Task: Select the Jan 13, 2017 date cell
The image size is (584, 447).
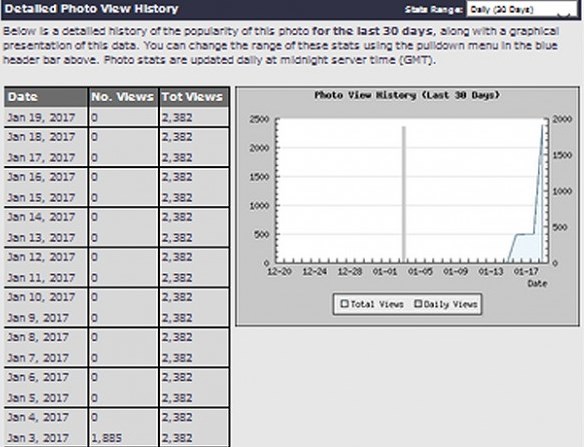Action: (x=46, y=237)
